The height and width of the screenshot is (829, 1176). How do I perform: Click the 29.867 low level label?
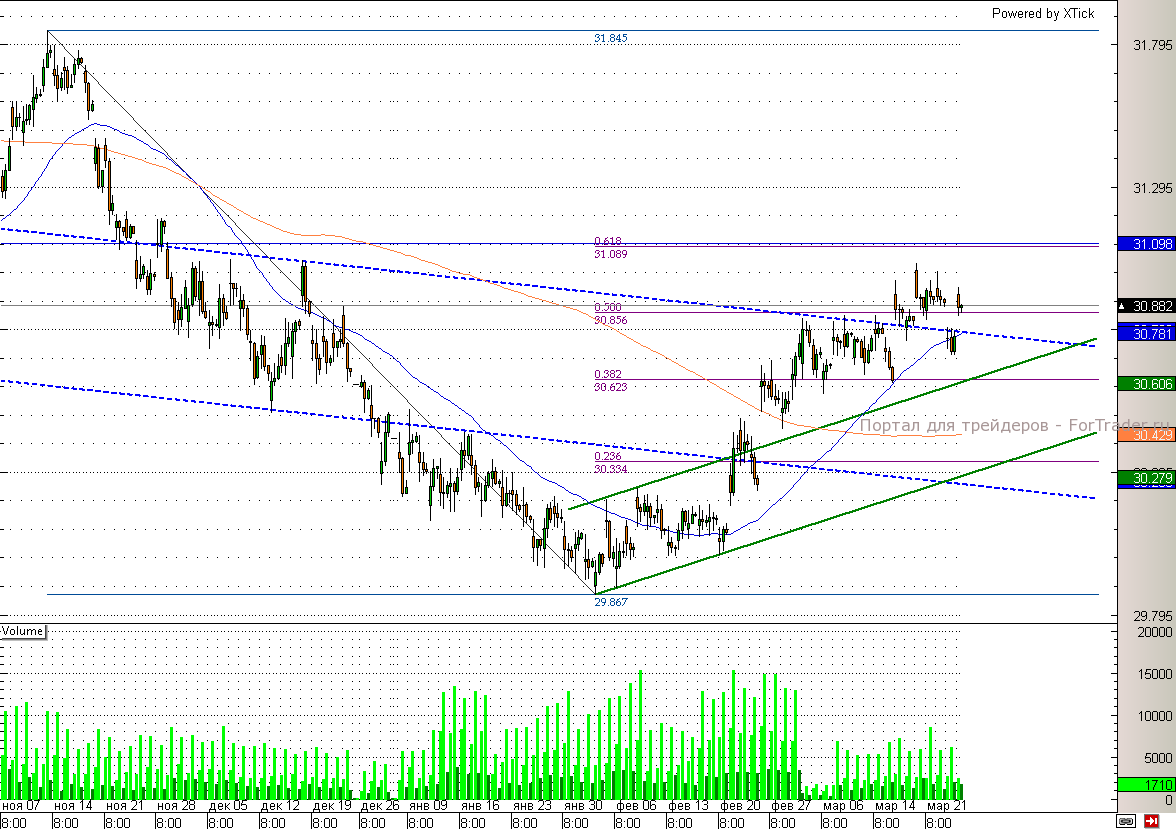610,602
